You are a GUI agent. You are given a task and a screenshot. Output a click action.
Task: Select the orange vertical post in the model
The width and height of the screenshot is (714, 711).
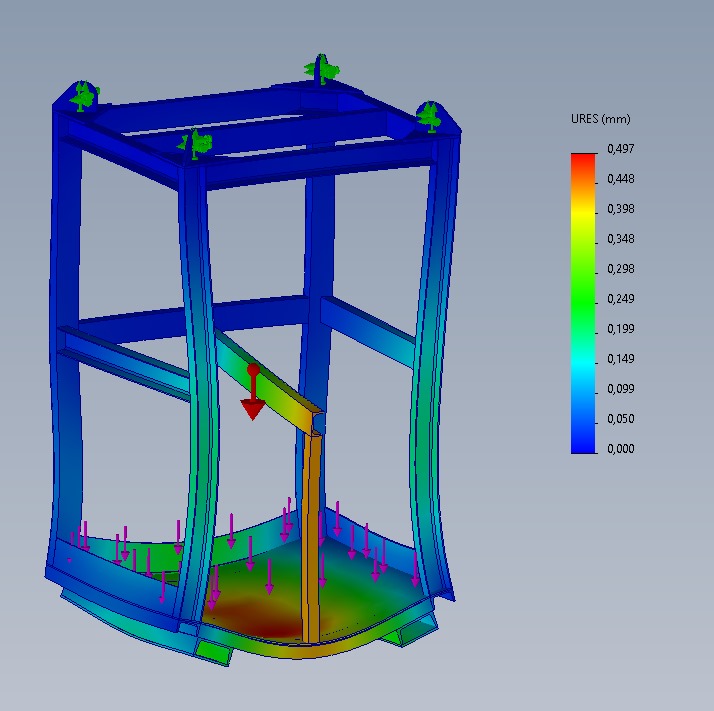[313, 530]
